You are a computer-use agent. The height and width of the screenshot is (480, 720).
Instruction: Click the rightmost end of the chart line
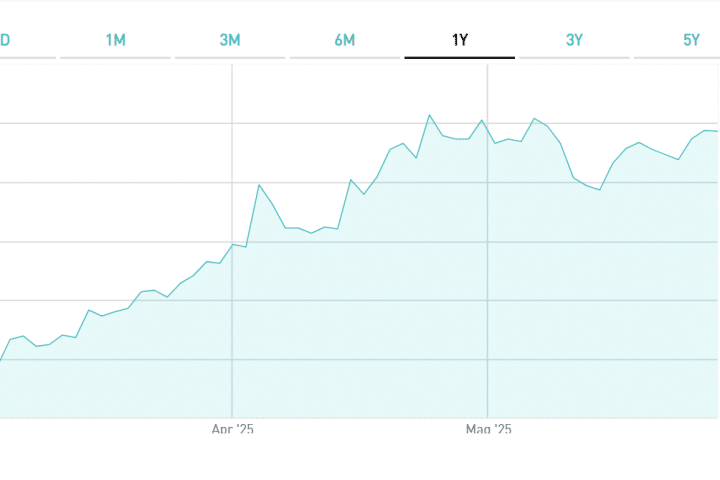[717, 131]
